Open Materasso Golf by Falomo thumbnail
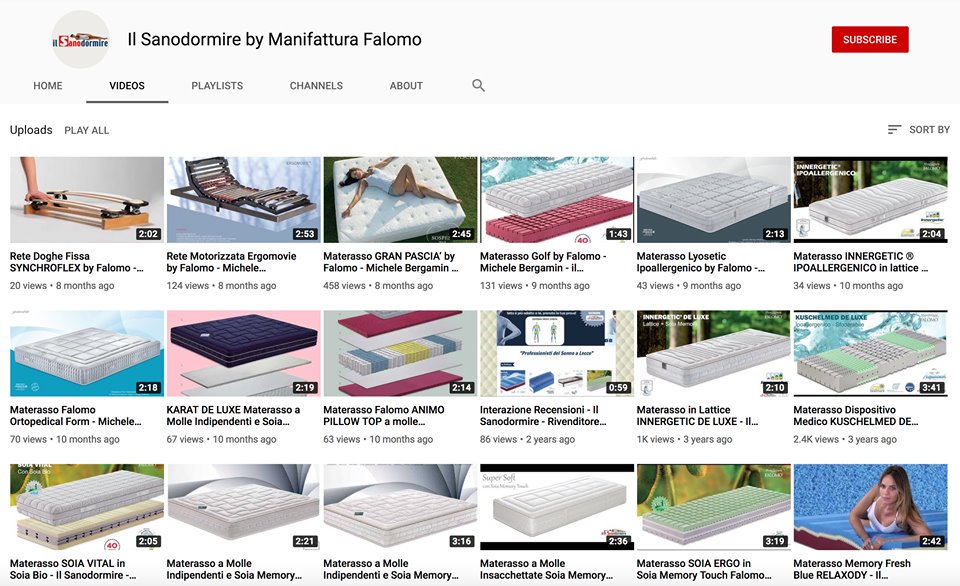960x586 pixels. (x=557, y=200)
